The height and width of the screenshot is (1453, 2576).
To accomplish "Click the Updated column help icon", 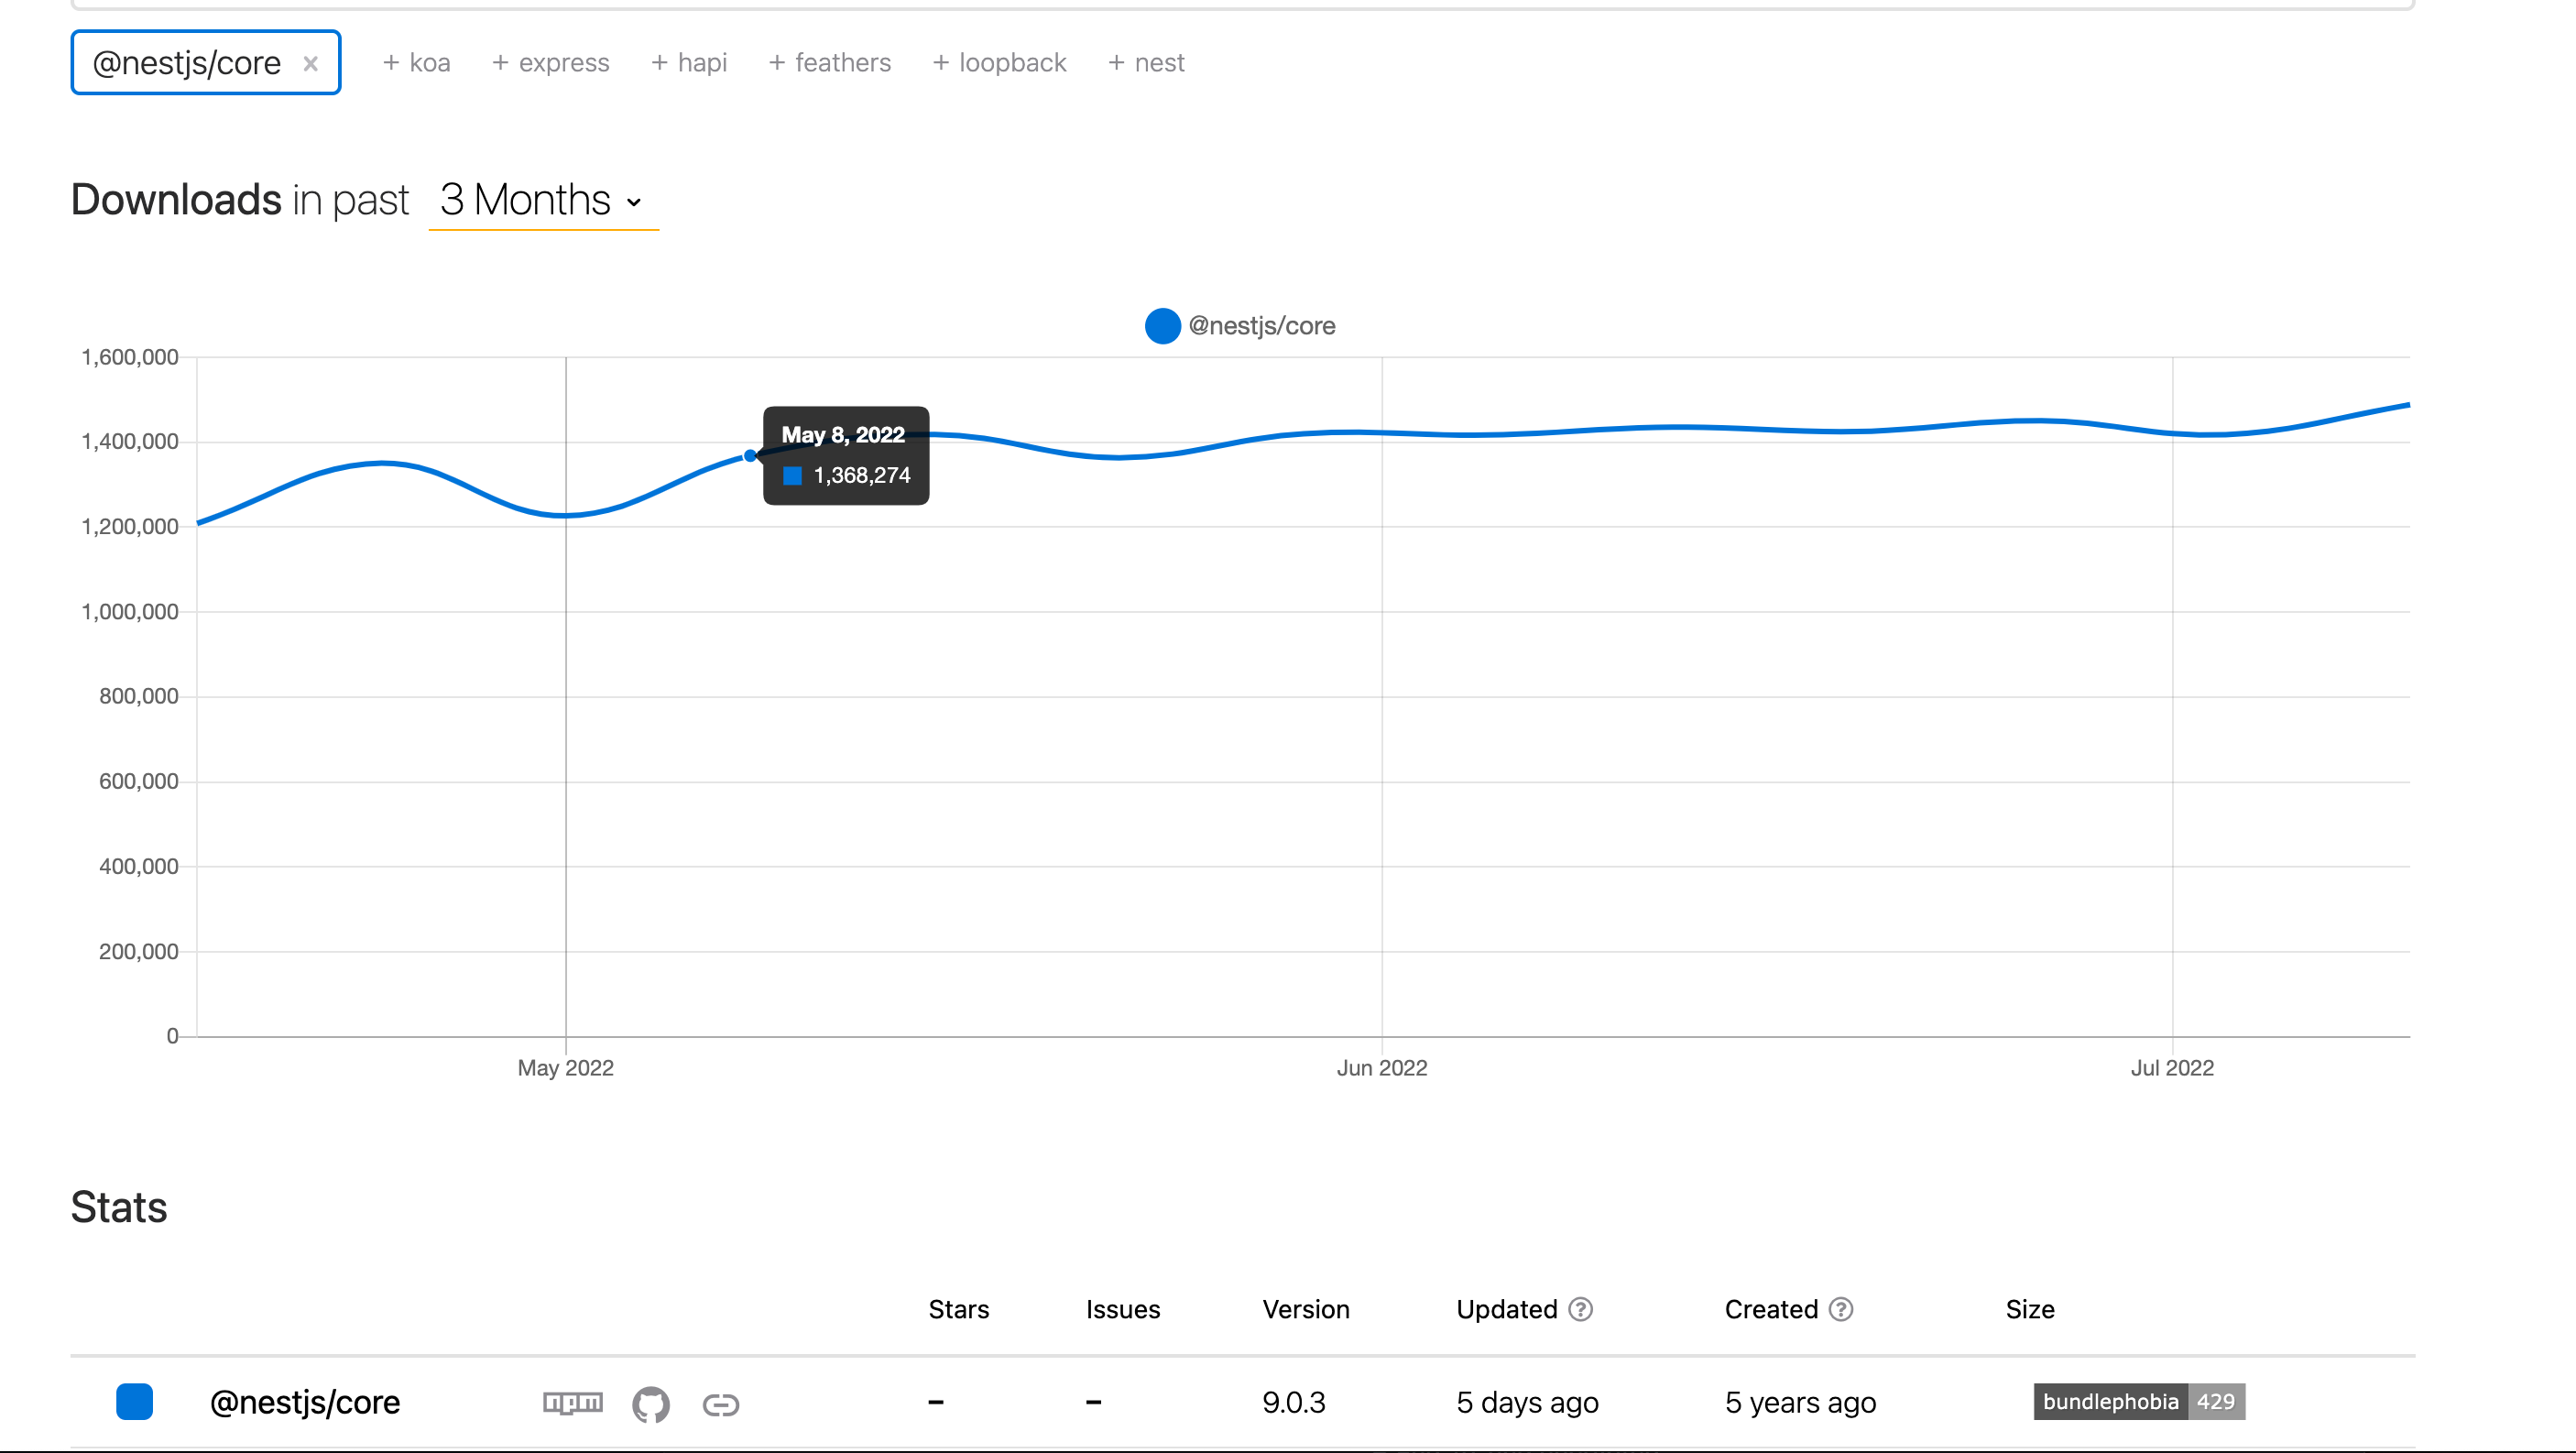I will [x=1580, y=1309].
